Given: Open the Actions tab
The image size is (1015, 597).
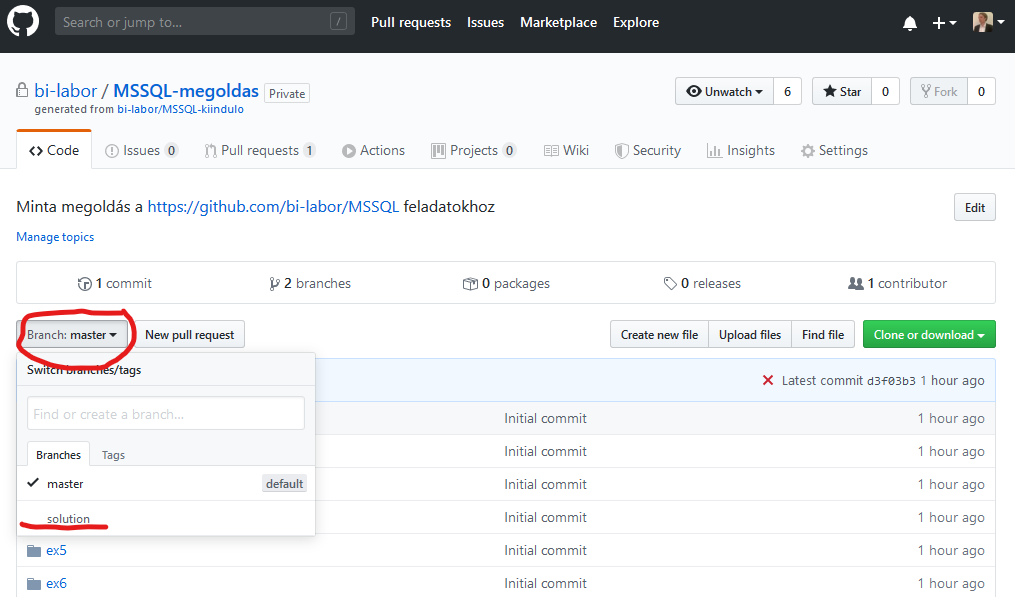Looking at the screenshot, I should [374, 150].
